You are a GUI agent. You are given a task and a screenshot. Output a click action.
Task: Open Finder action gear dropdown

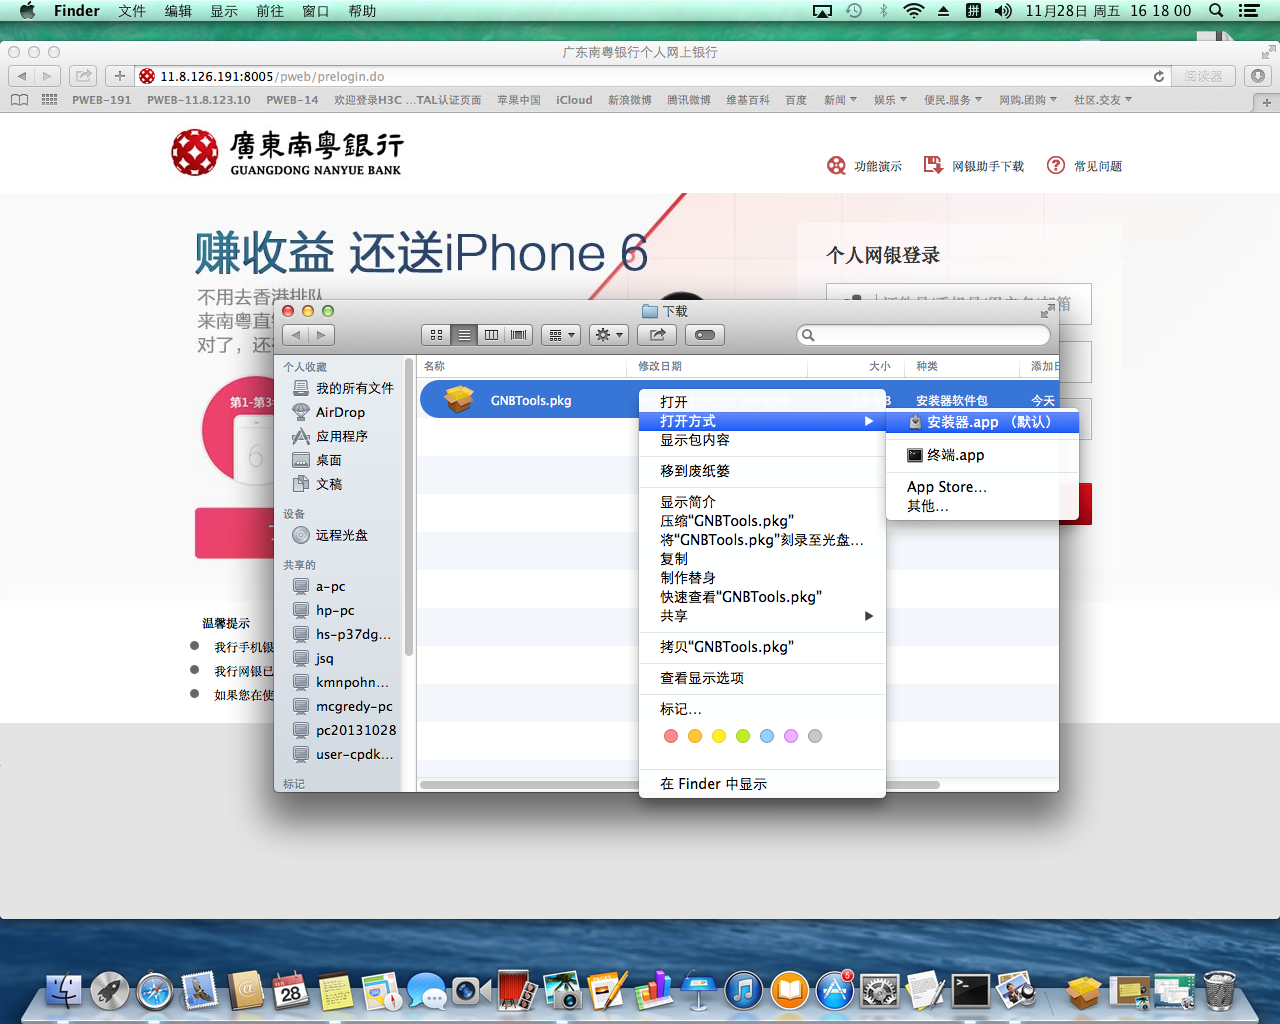(x=609, y=335)
